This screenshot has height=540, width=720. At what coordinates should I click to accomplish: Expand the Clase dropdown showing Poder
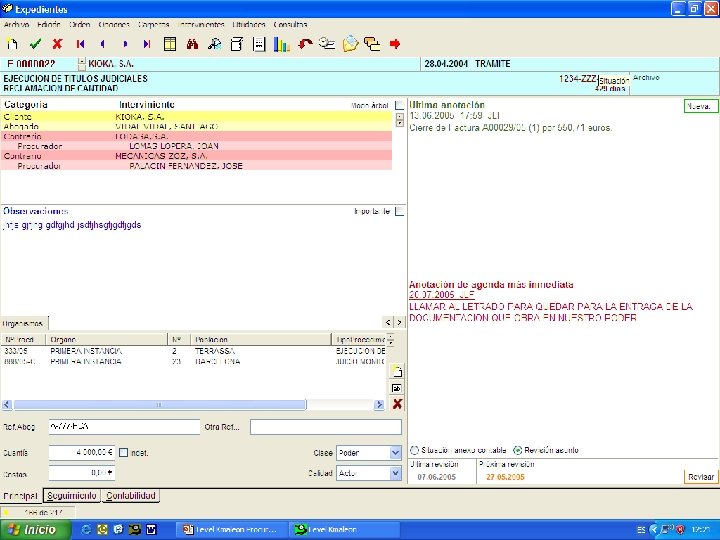(395, 452)
